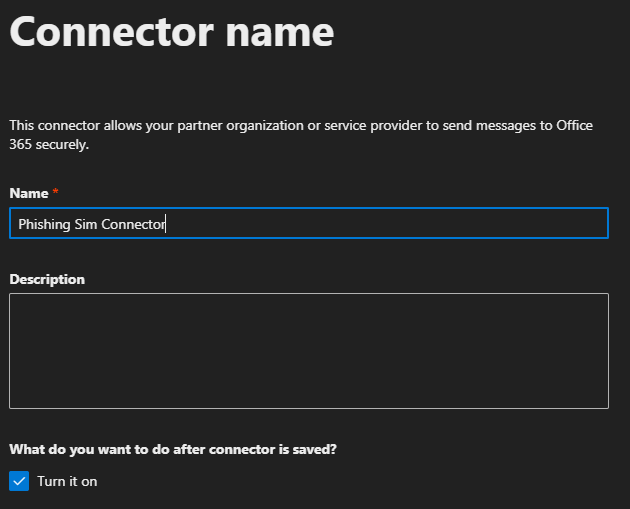
Task: Click the word 'Sim' in the Name field
Action: [x=86, y=224]
